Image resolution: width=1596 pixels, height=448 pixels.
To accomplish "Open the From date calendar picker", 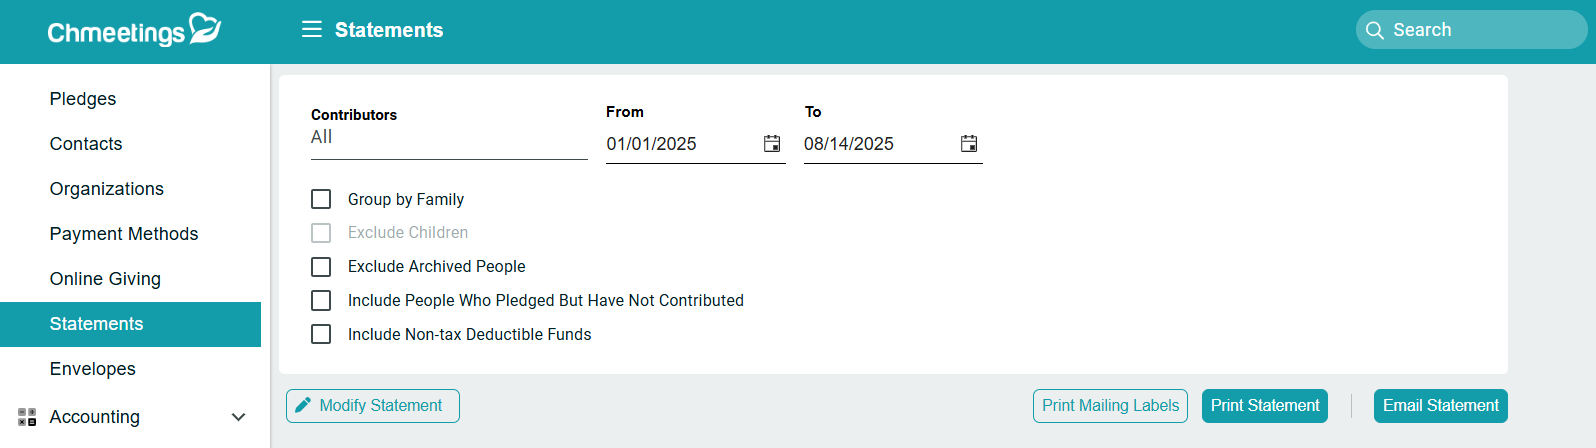I will click(772, 144).
